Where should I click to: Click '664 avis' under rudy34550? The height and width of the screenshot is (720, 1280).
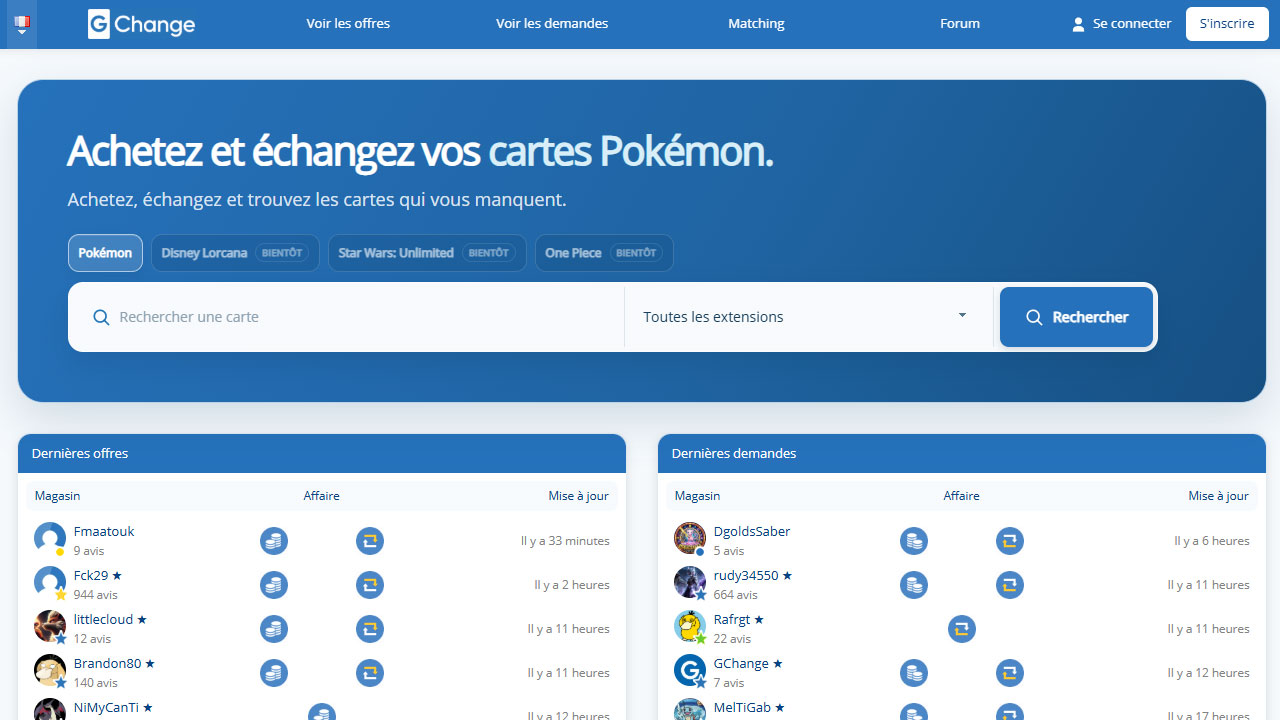coord(736,595)
